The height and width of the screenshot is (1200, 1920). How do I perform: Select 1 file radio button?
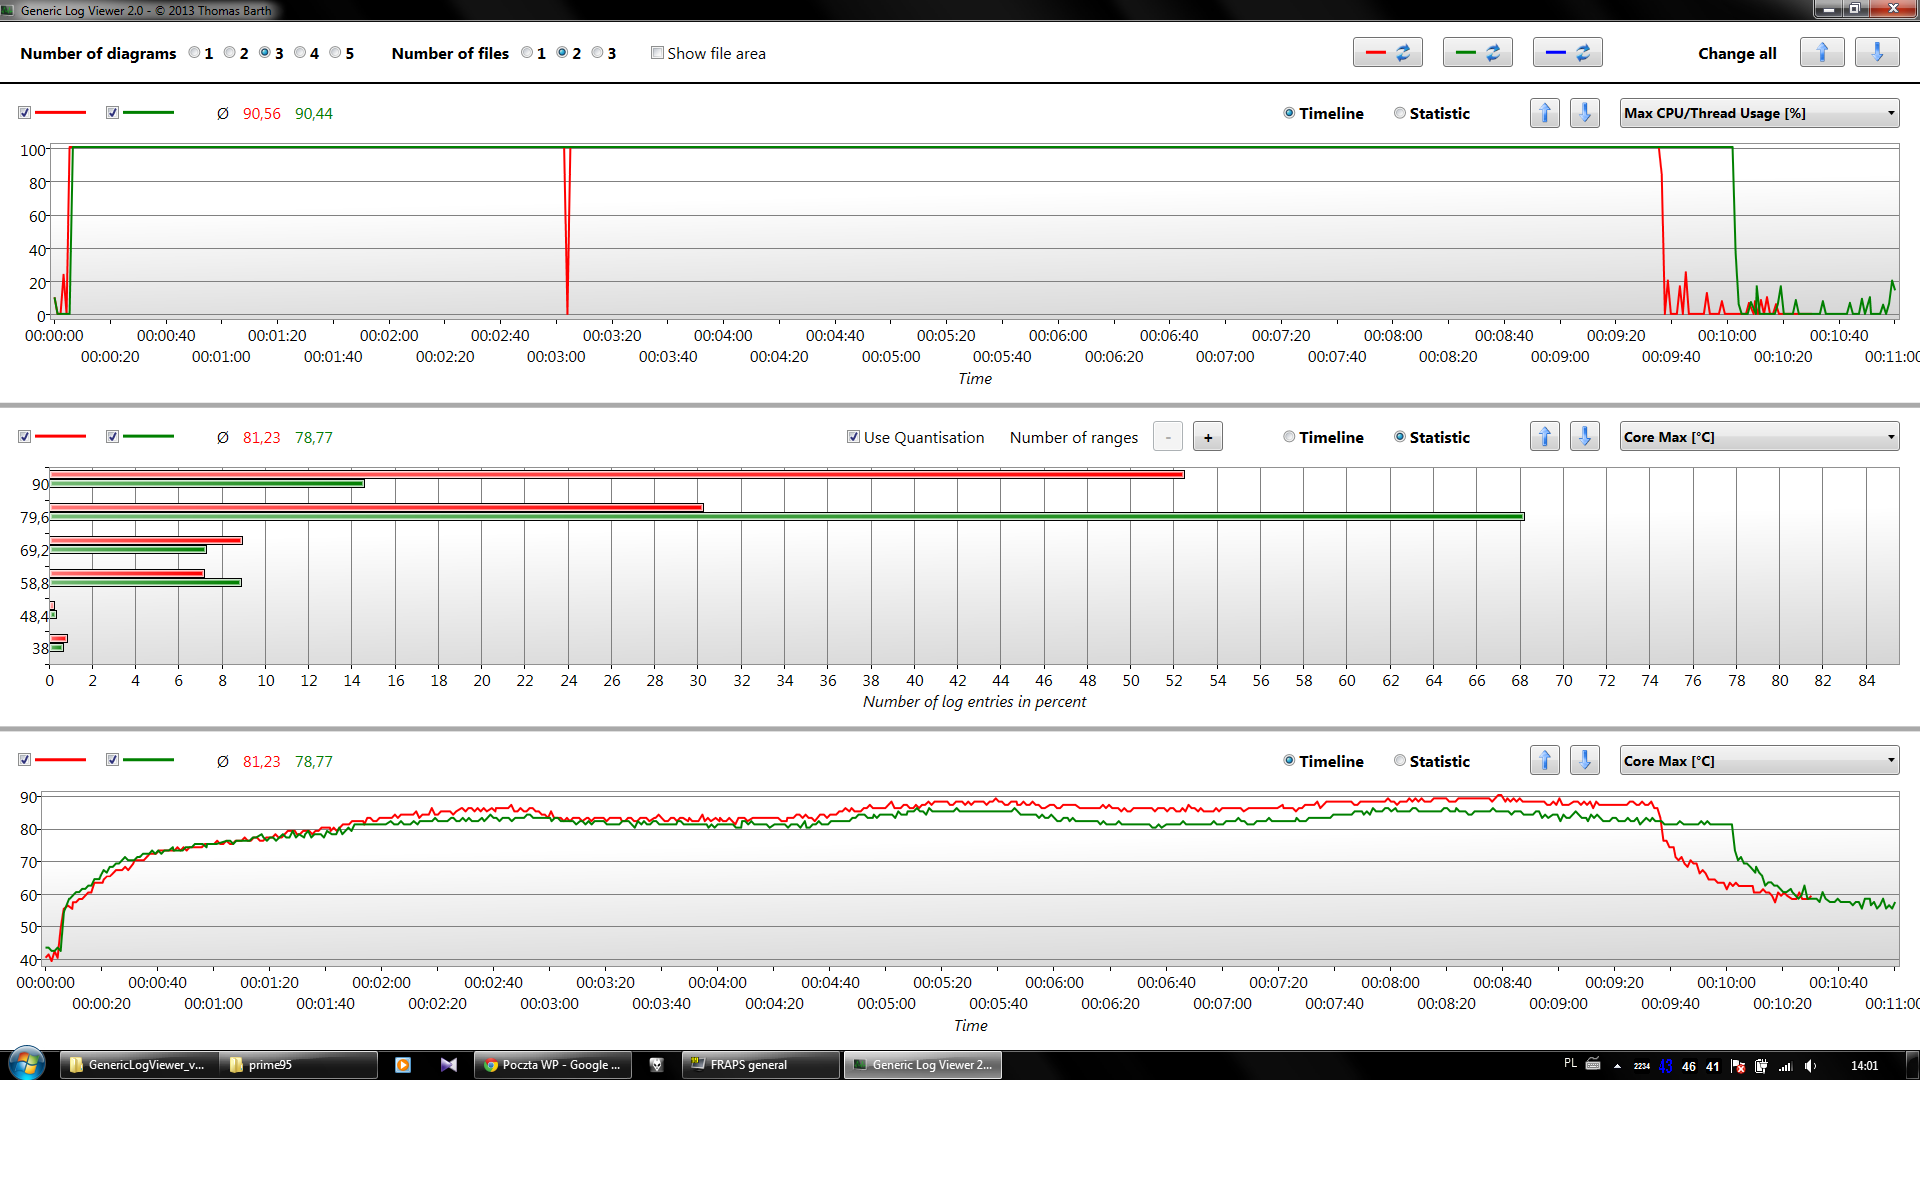[527, 53]
